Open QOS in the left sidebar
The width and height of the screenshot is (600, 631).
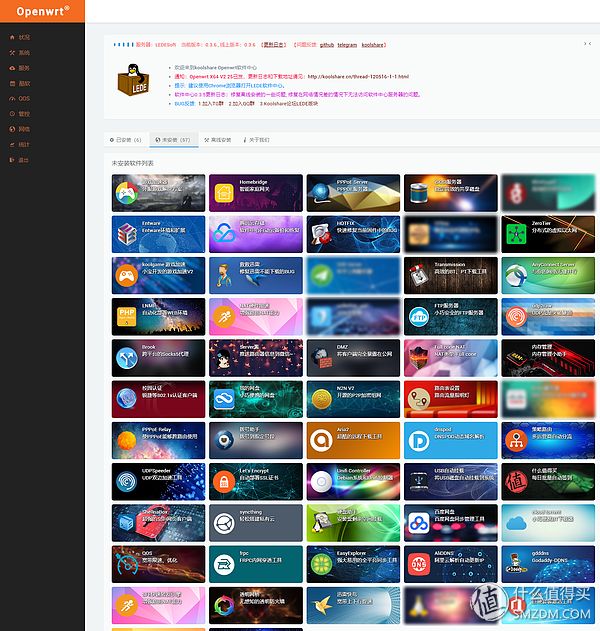tap(24, 99)
